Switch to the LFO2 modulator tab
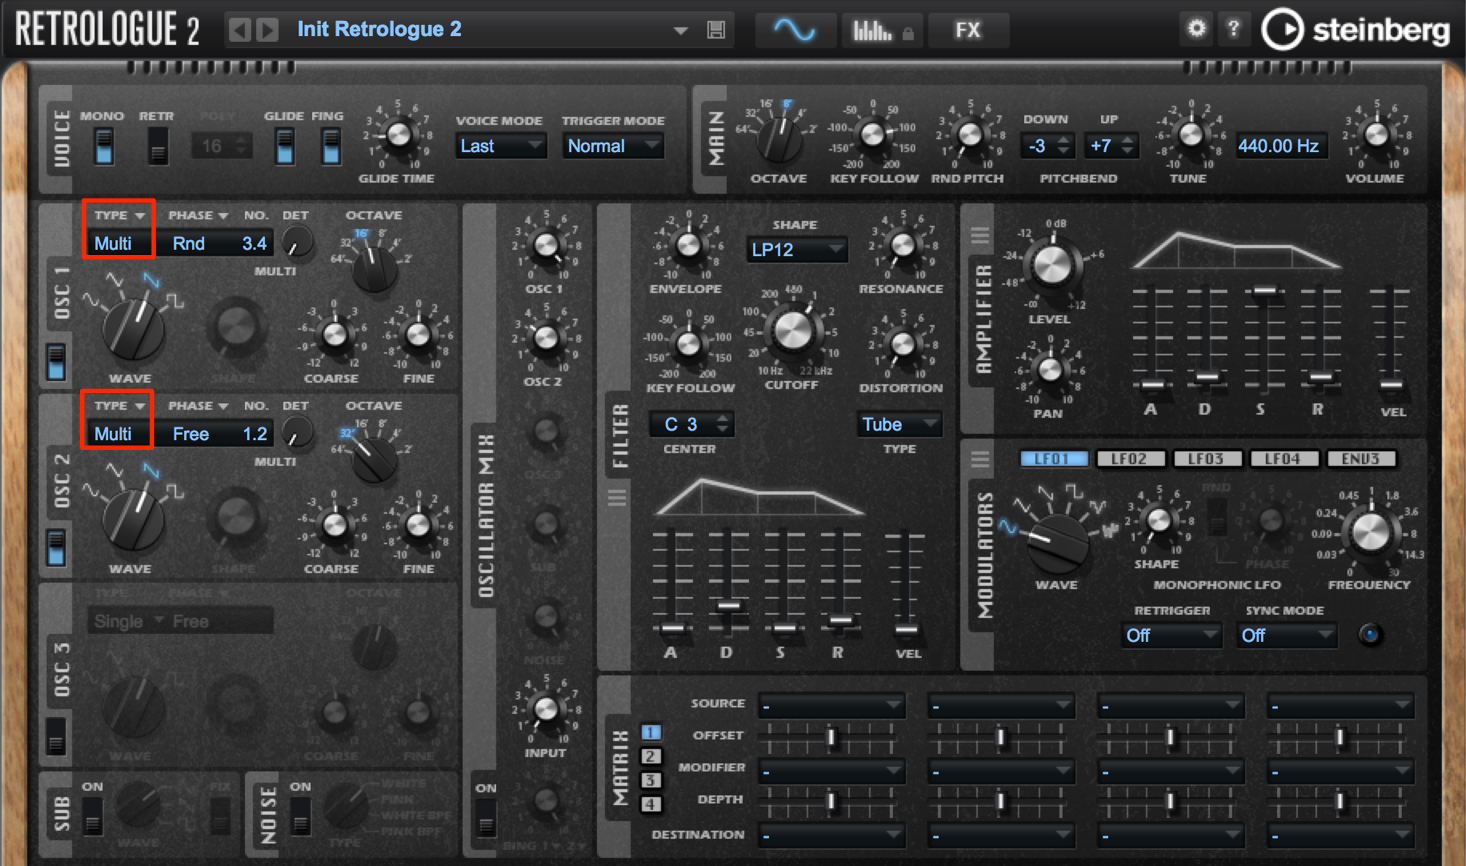This screenshot has height=866, width=1466. pyautogui.click(x=1129, y=458)
